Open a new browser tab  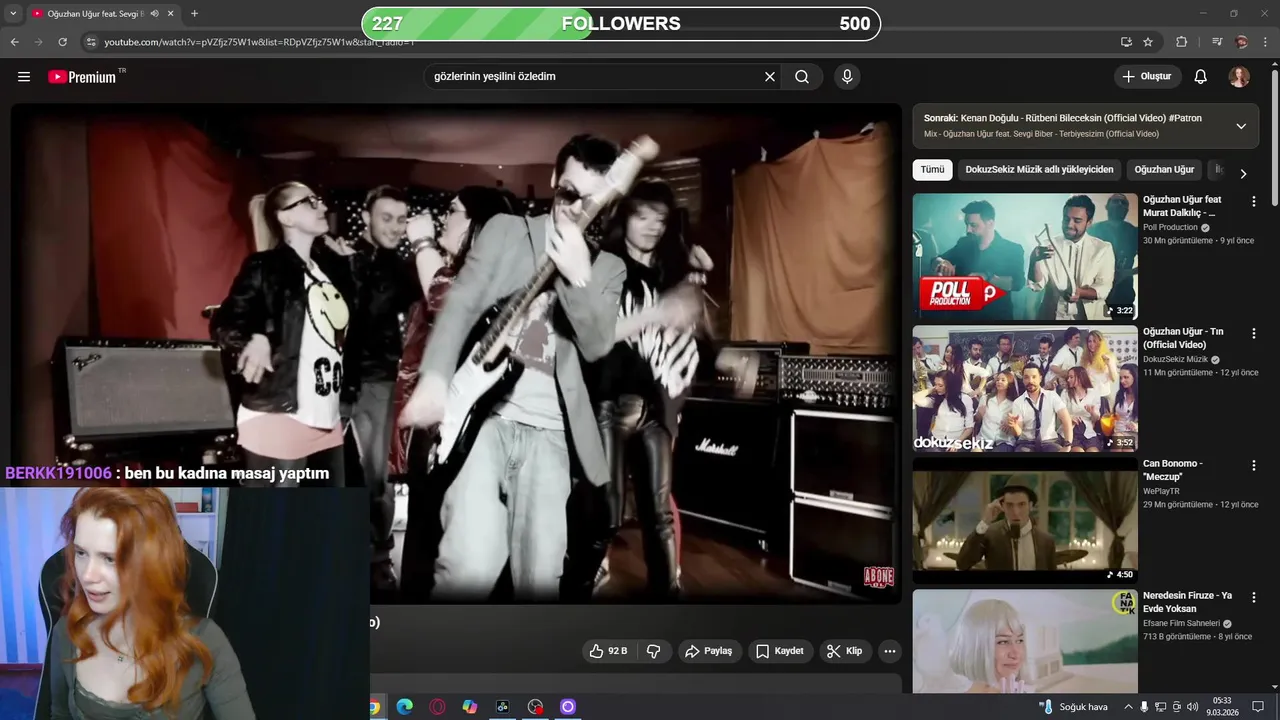point(194,14)
